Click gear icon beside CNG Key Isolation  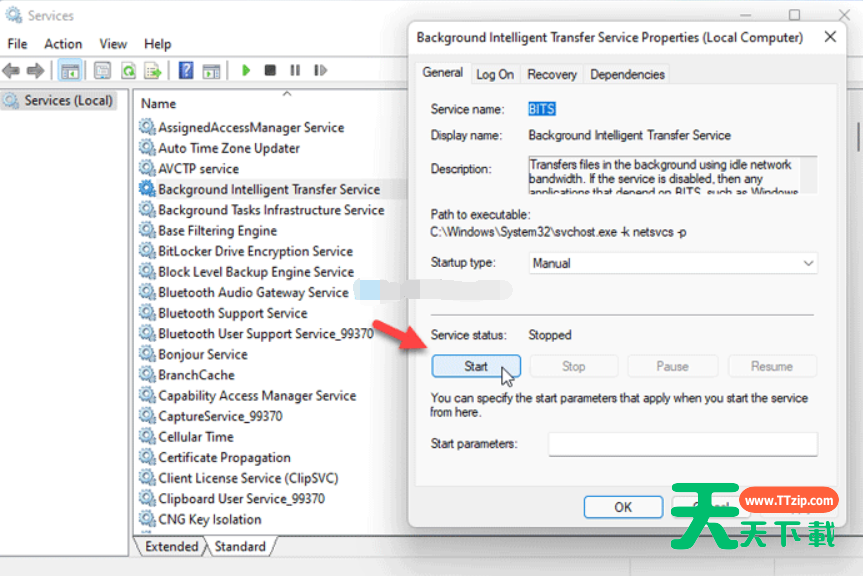click(x=147, y=519)
